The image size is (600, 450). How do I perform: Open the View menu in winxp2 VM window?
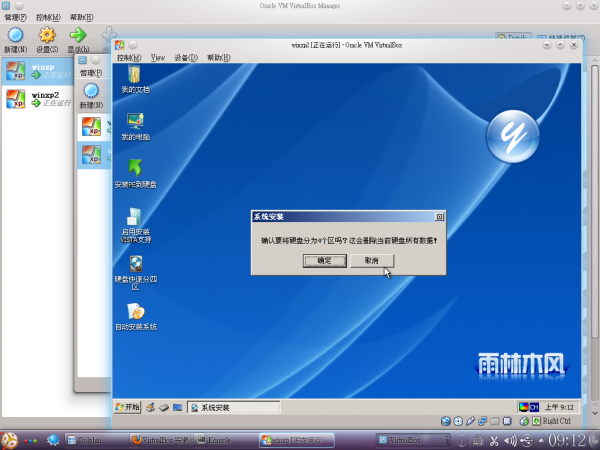[x=158, y=57]
